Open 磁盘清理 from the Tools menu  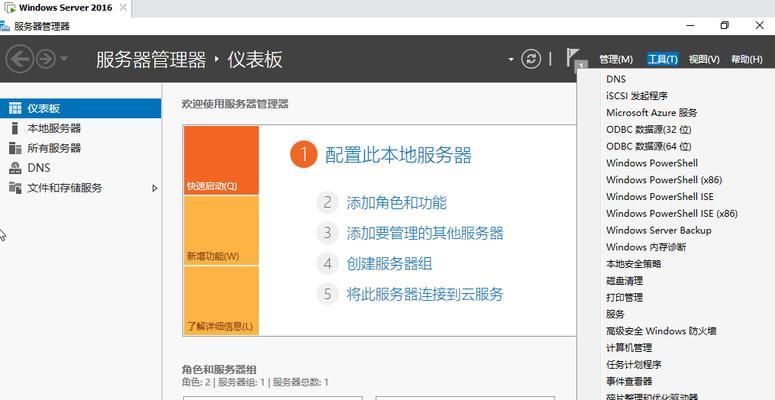tap(624, 280)
